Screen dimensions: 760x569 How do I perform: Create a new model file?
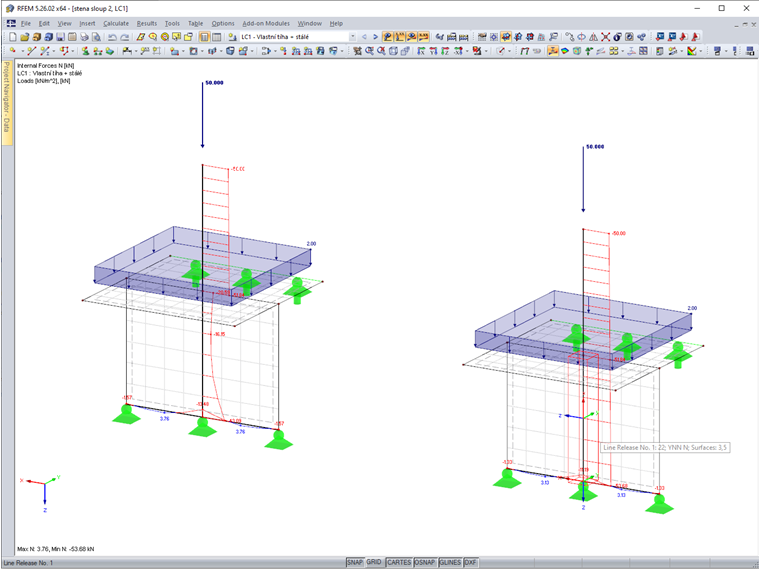[13, 37]
